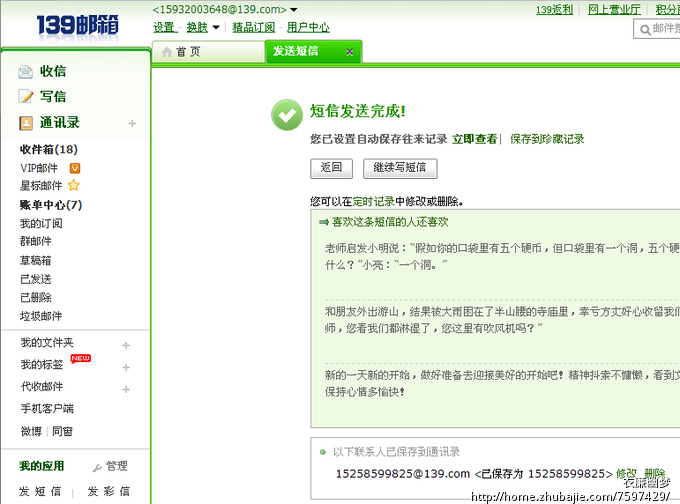680x504 pixels.
Task: Open 已发送 sent folder
Action: [36, 279]
